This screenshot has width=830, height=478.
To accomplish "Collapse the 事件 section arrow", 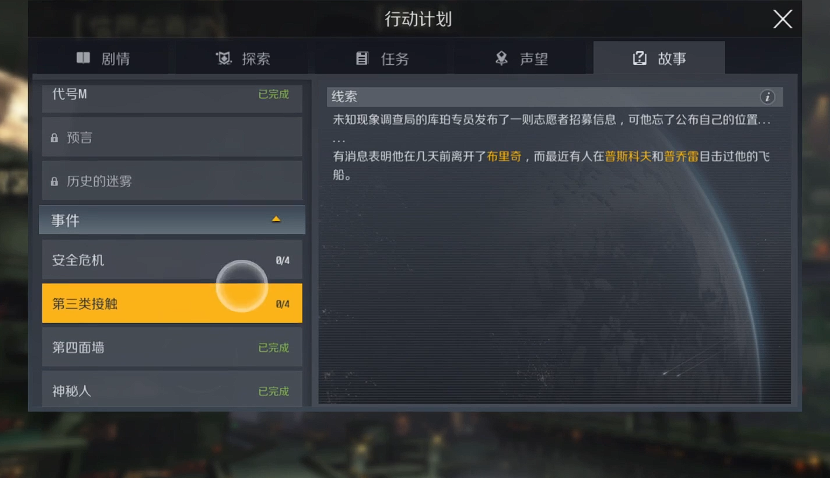I will (x=276, y=219).
